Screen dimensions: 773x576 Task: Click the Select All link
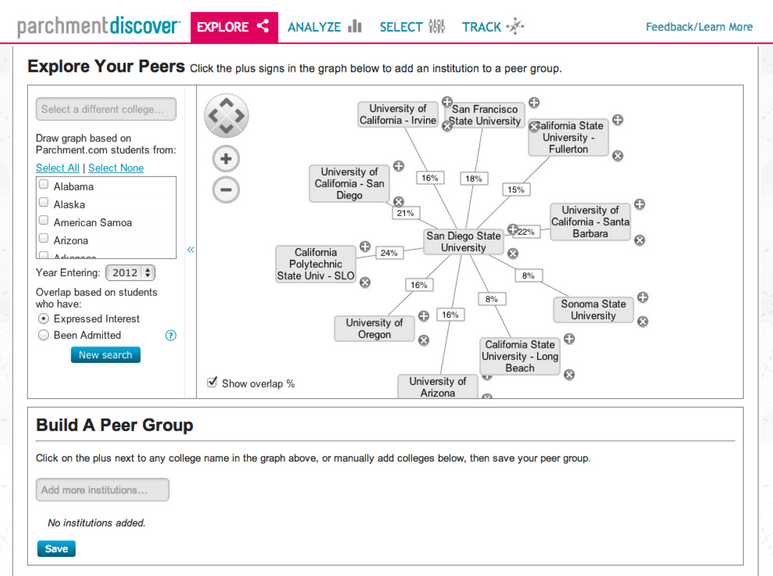57,168
